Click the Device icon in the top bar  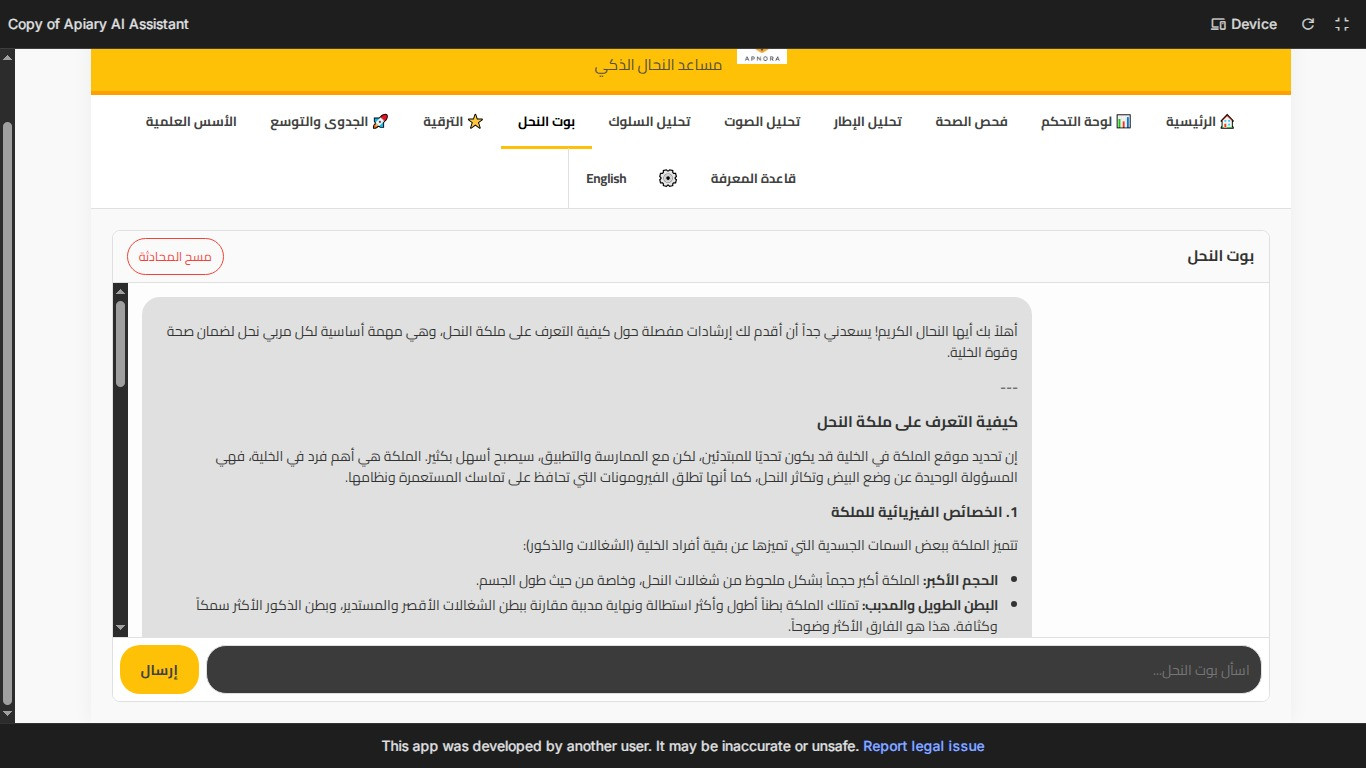[x=1218, y=24]
